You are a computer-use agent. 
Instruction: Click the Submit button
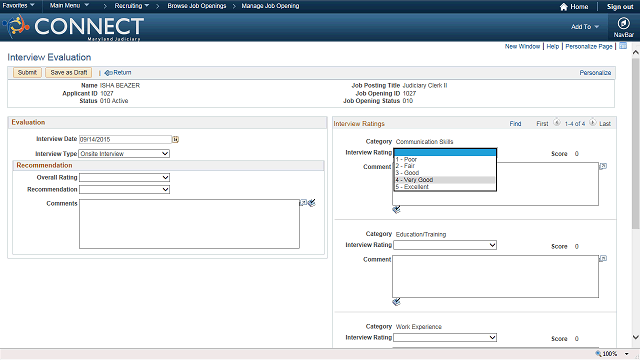(27, 73)
